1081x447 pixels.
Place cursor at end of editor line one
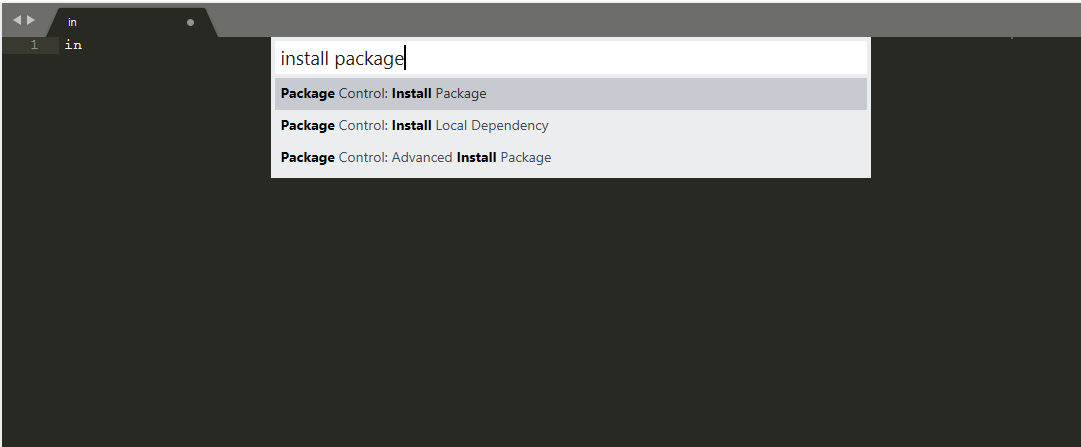[x=83, y=45]
